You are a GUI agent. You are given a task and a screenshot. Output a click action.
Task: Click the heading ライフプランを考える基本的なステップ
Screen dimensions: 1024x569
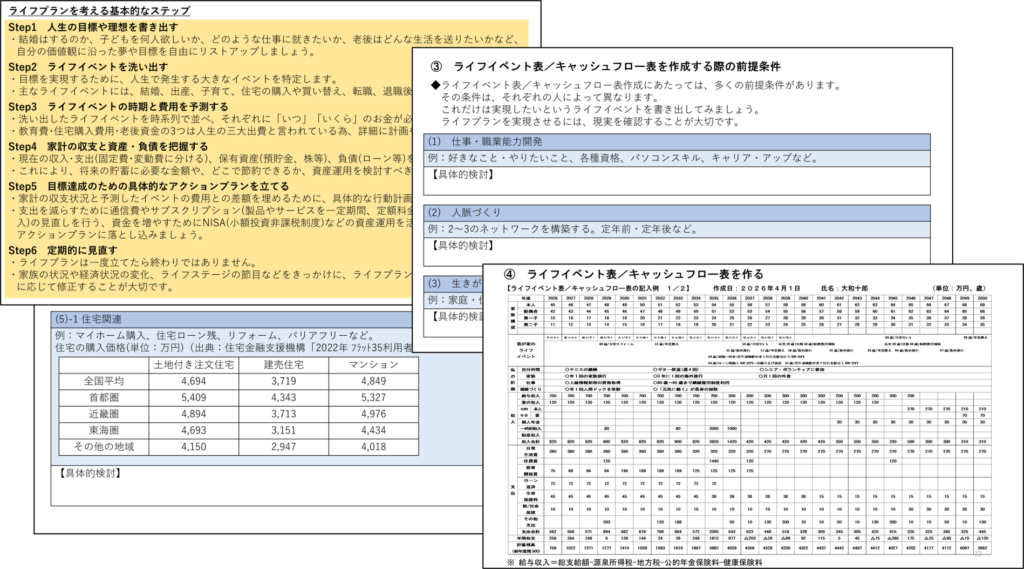(x=99, y=10)
